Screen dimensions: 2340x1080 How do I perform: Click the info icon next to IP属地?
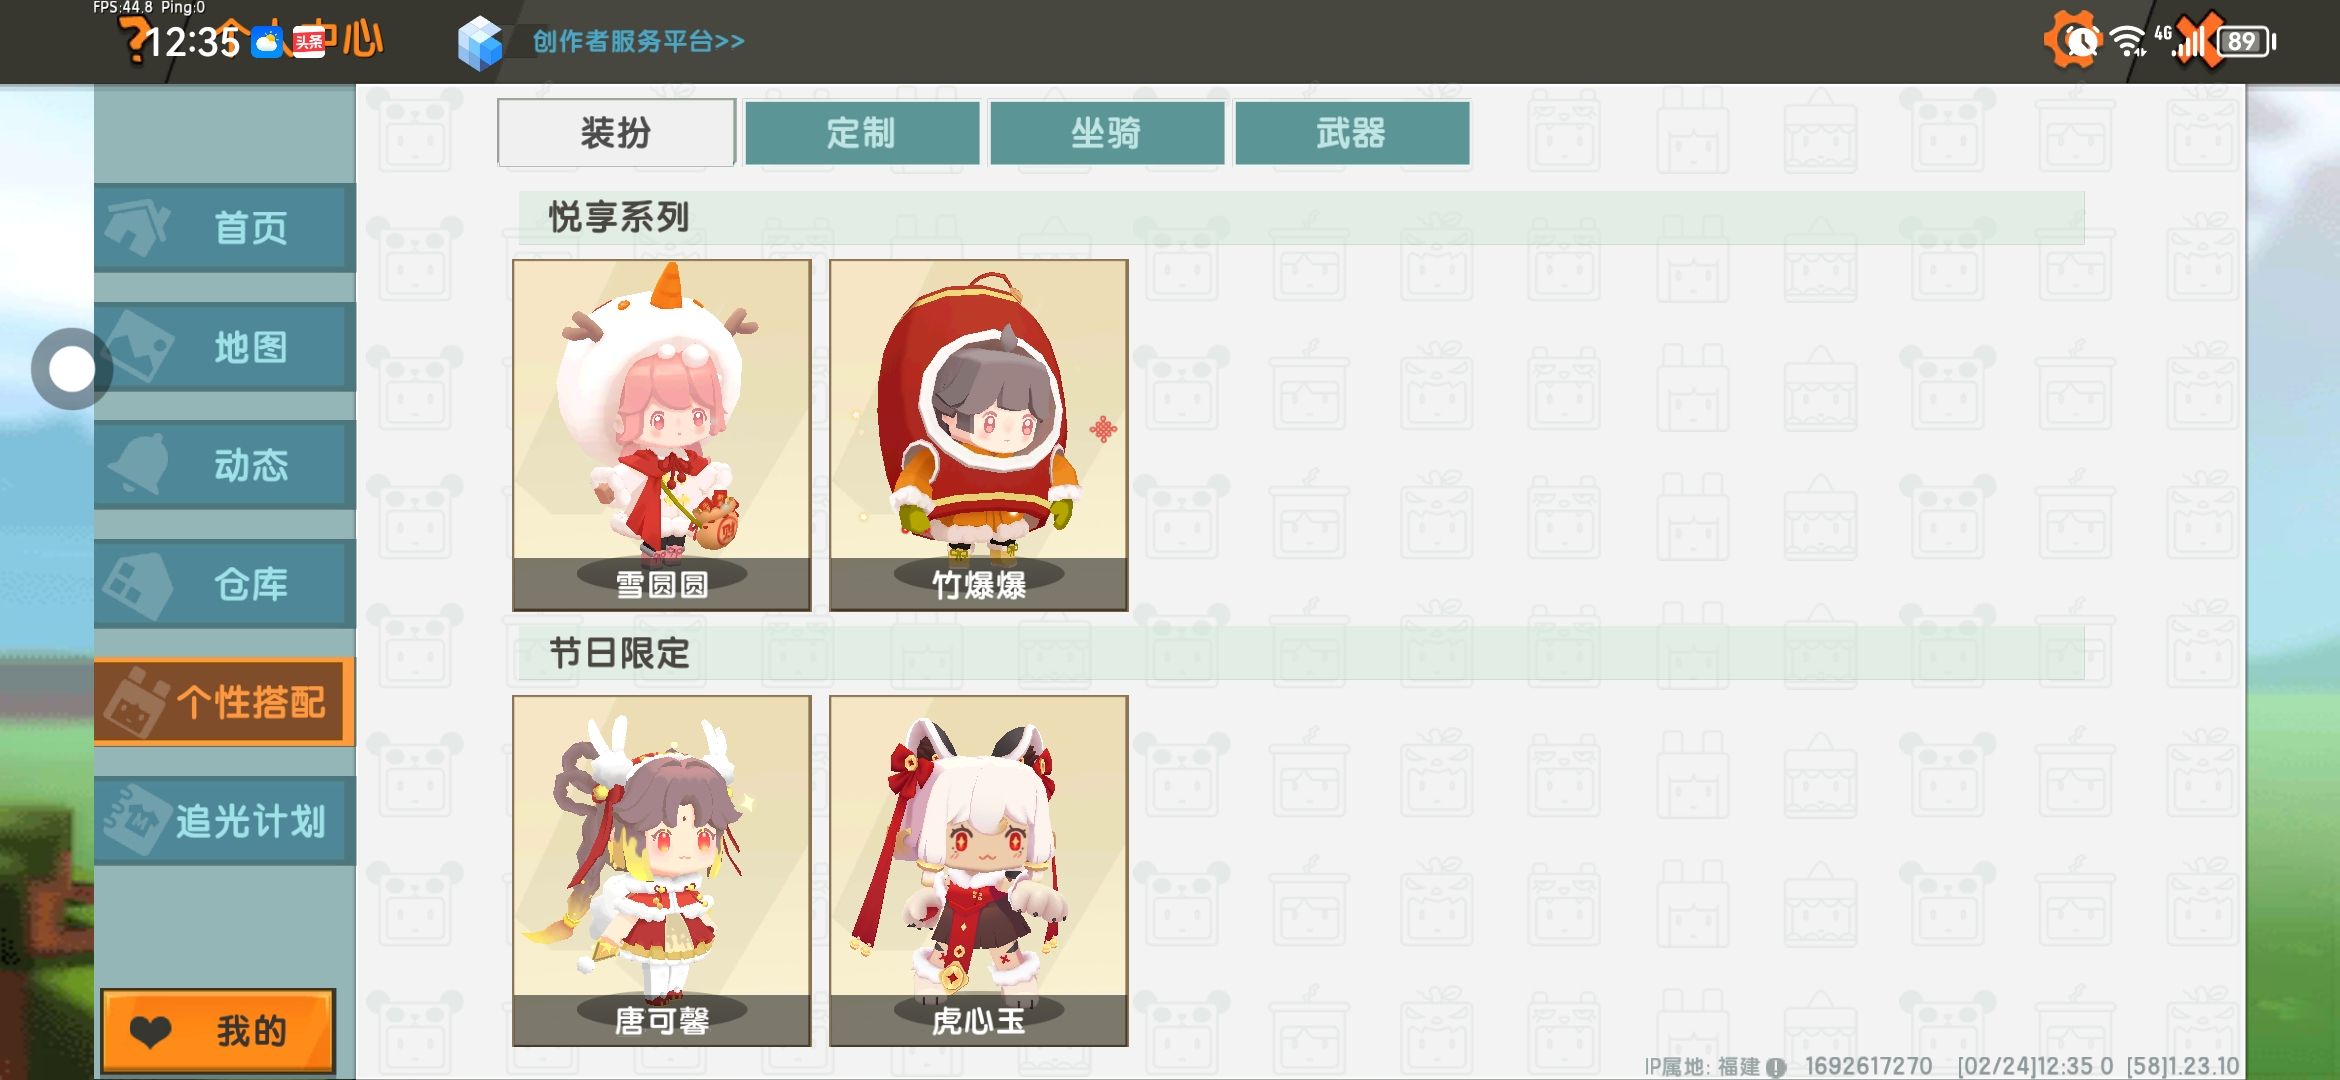click(1776, 1067)
